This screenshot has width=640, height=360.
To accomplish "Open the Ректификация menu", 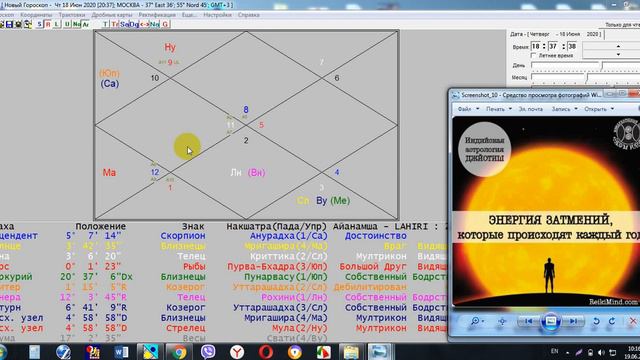I will pos(157,15).
